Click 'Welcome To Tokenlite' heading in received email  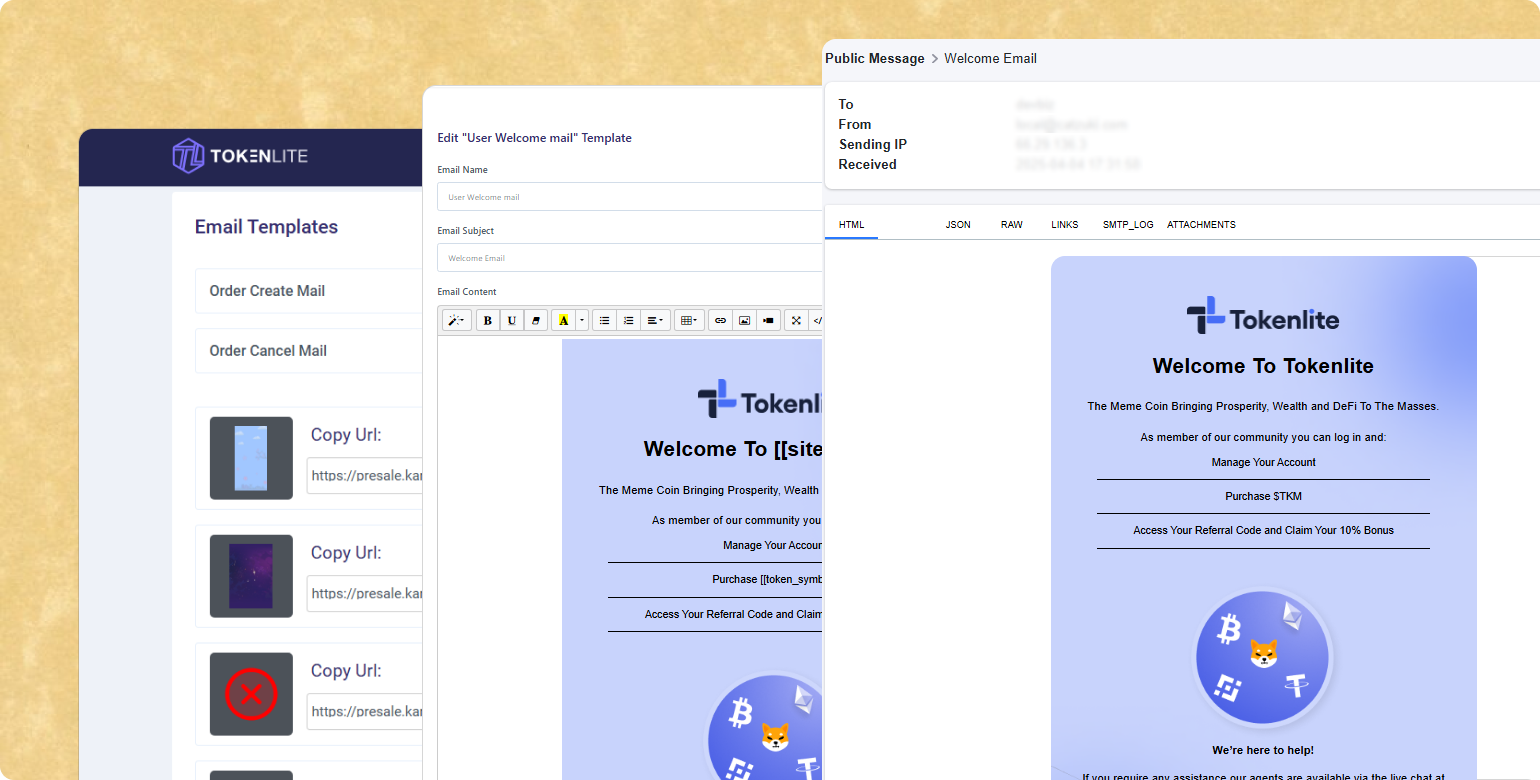(x=1263, y=366)
